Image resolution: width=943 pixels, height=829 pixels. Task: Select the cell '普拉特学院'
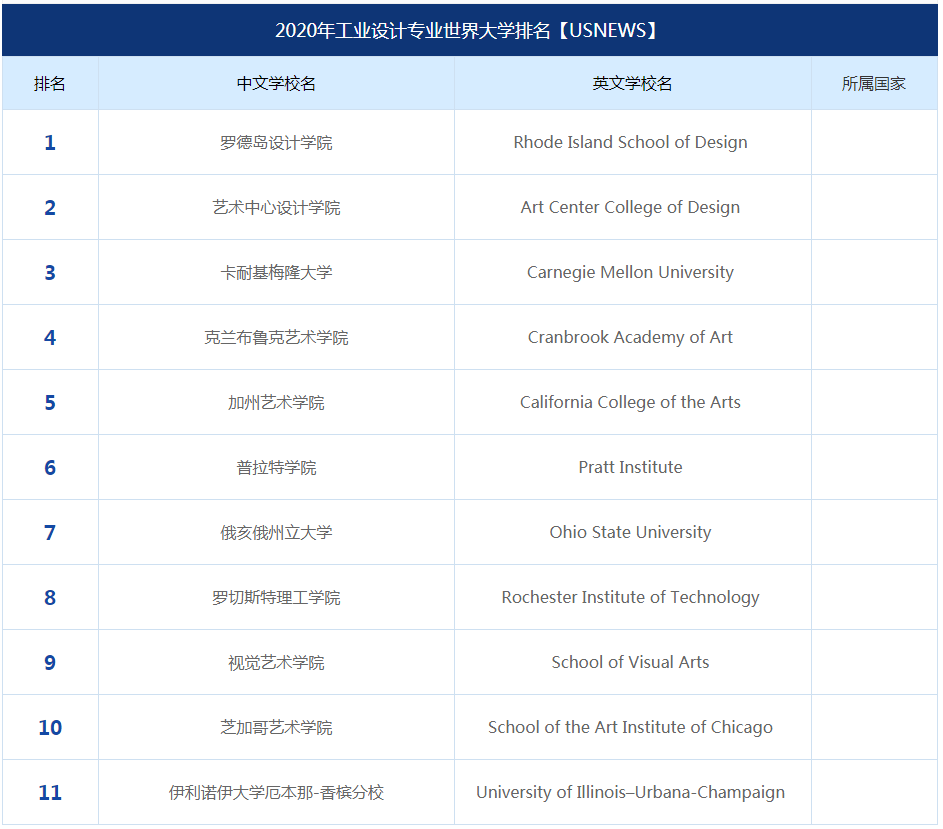coord(276,467)
